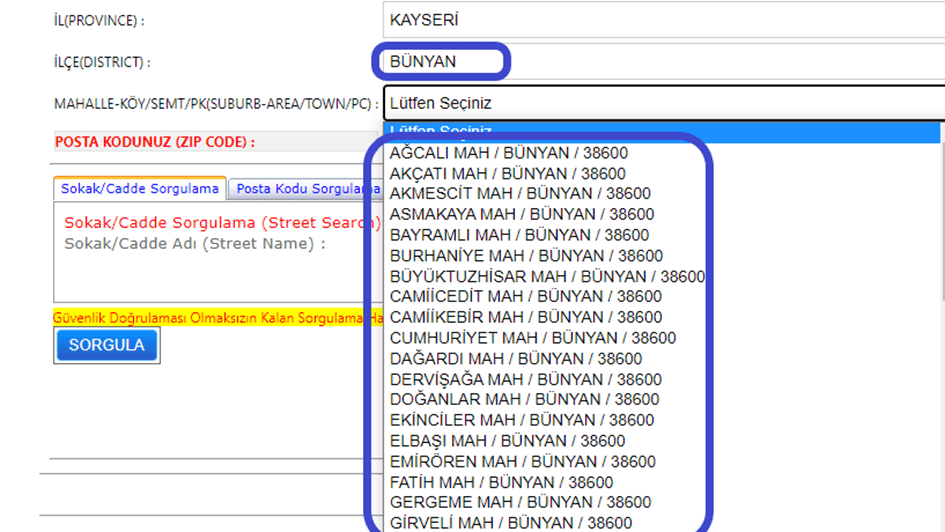Choose FATİH MAH / BÜNYAN option
This screenshot has width=945, height=532.
[x=502, y=482]
